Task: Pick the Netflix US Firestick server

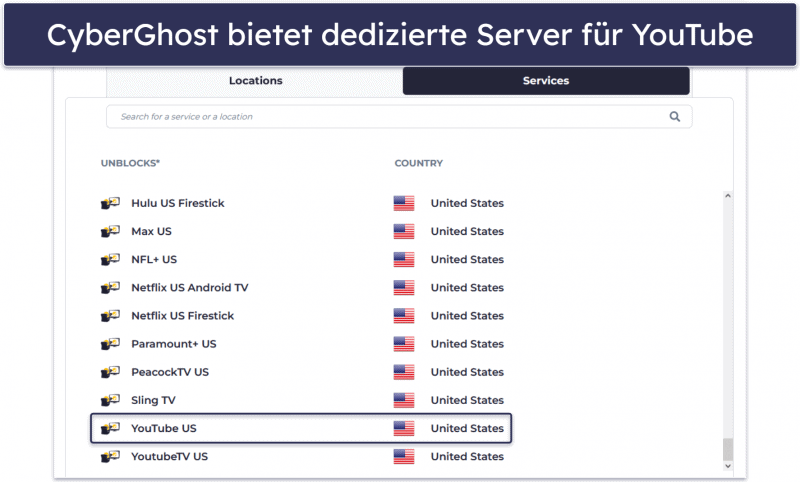Action: [x=183, y=315]
